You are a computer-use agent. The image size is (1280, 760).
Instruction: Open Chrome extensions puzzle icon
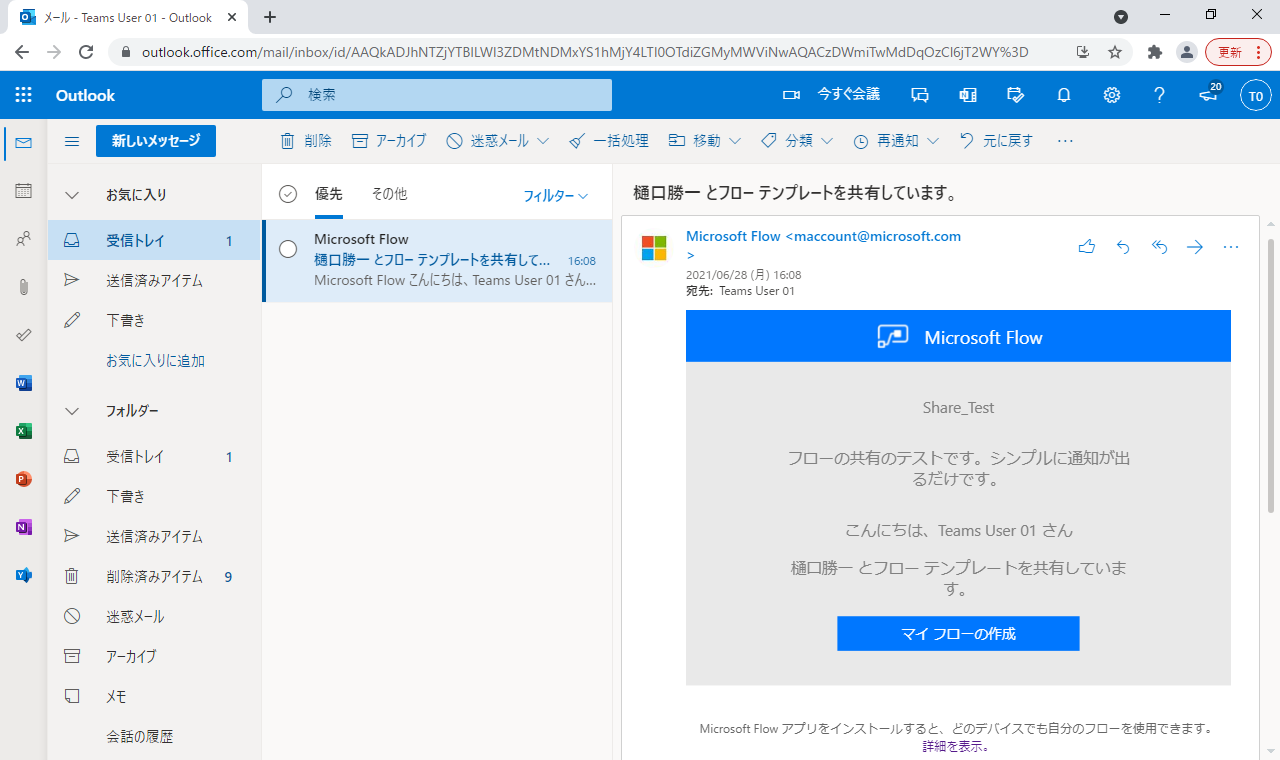1155,52
